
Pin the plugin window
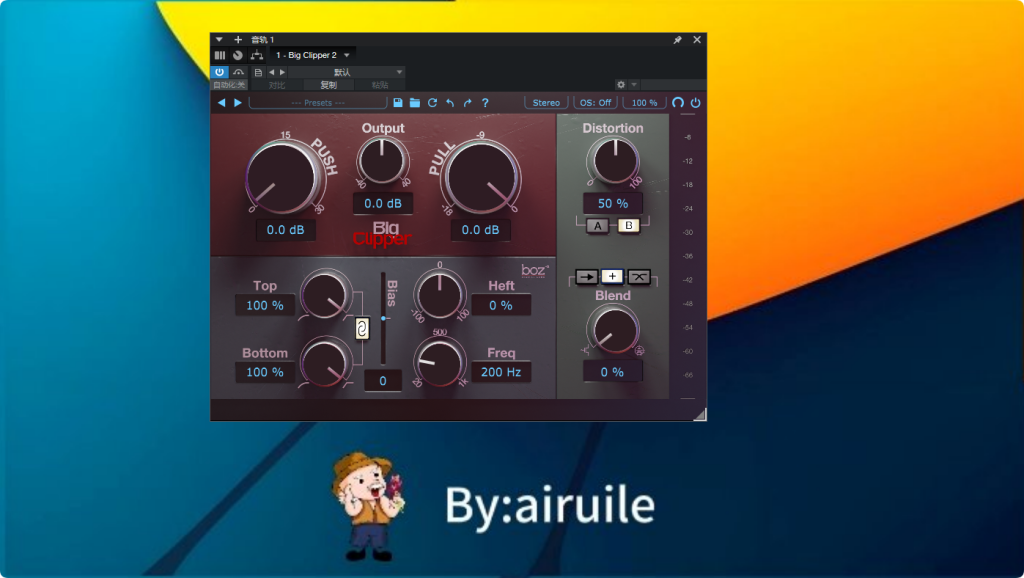pyautogui.click(x=678, y=40)
